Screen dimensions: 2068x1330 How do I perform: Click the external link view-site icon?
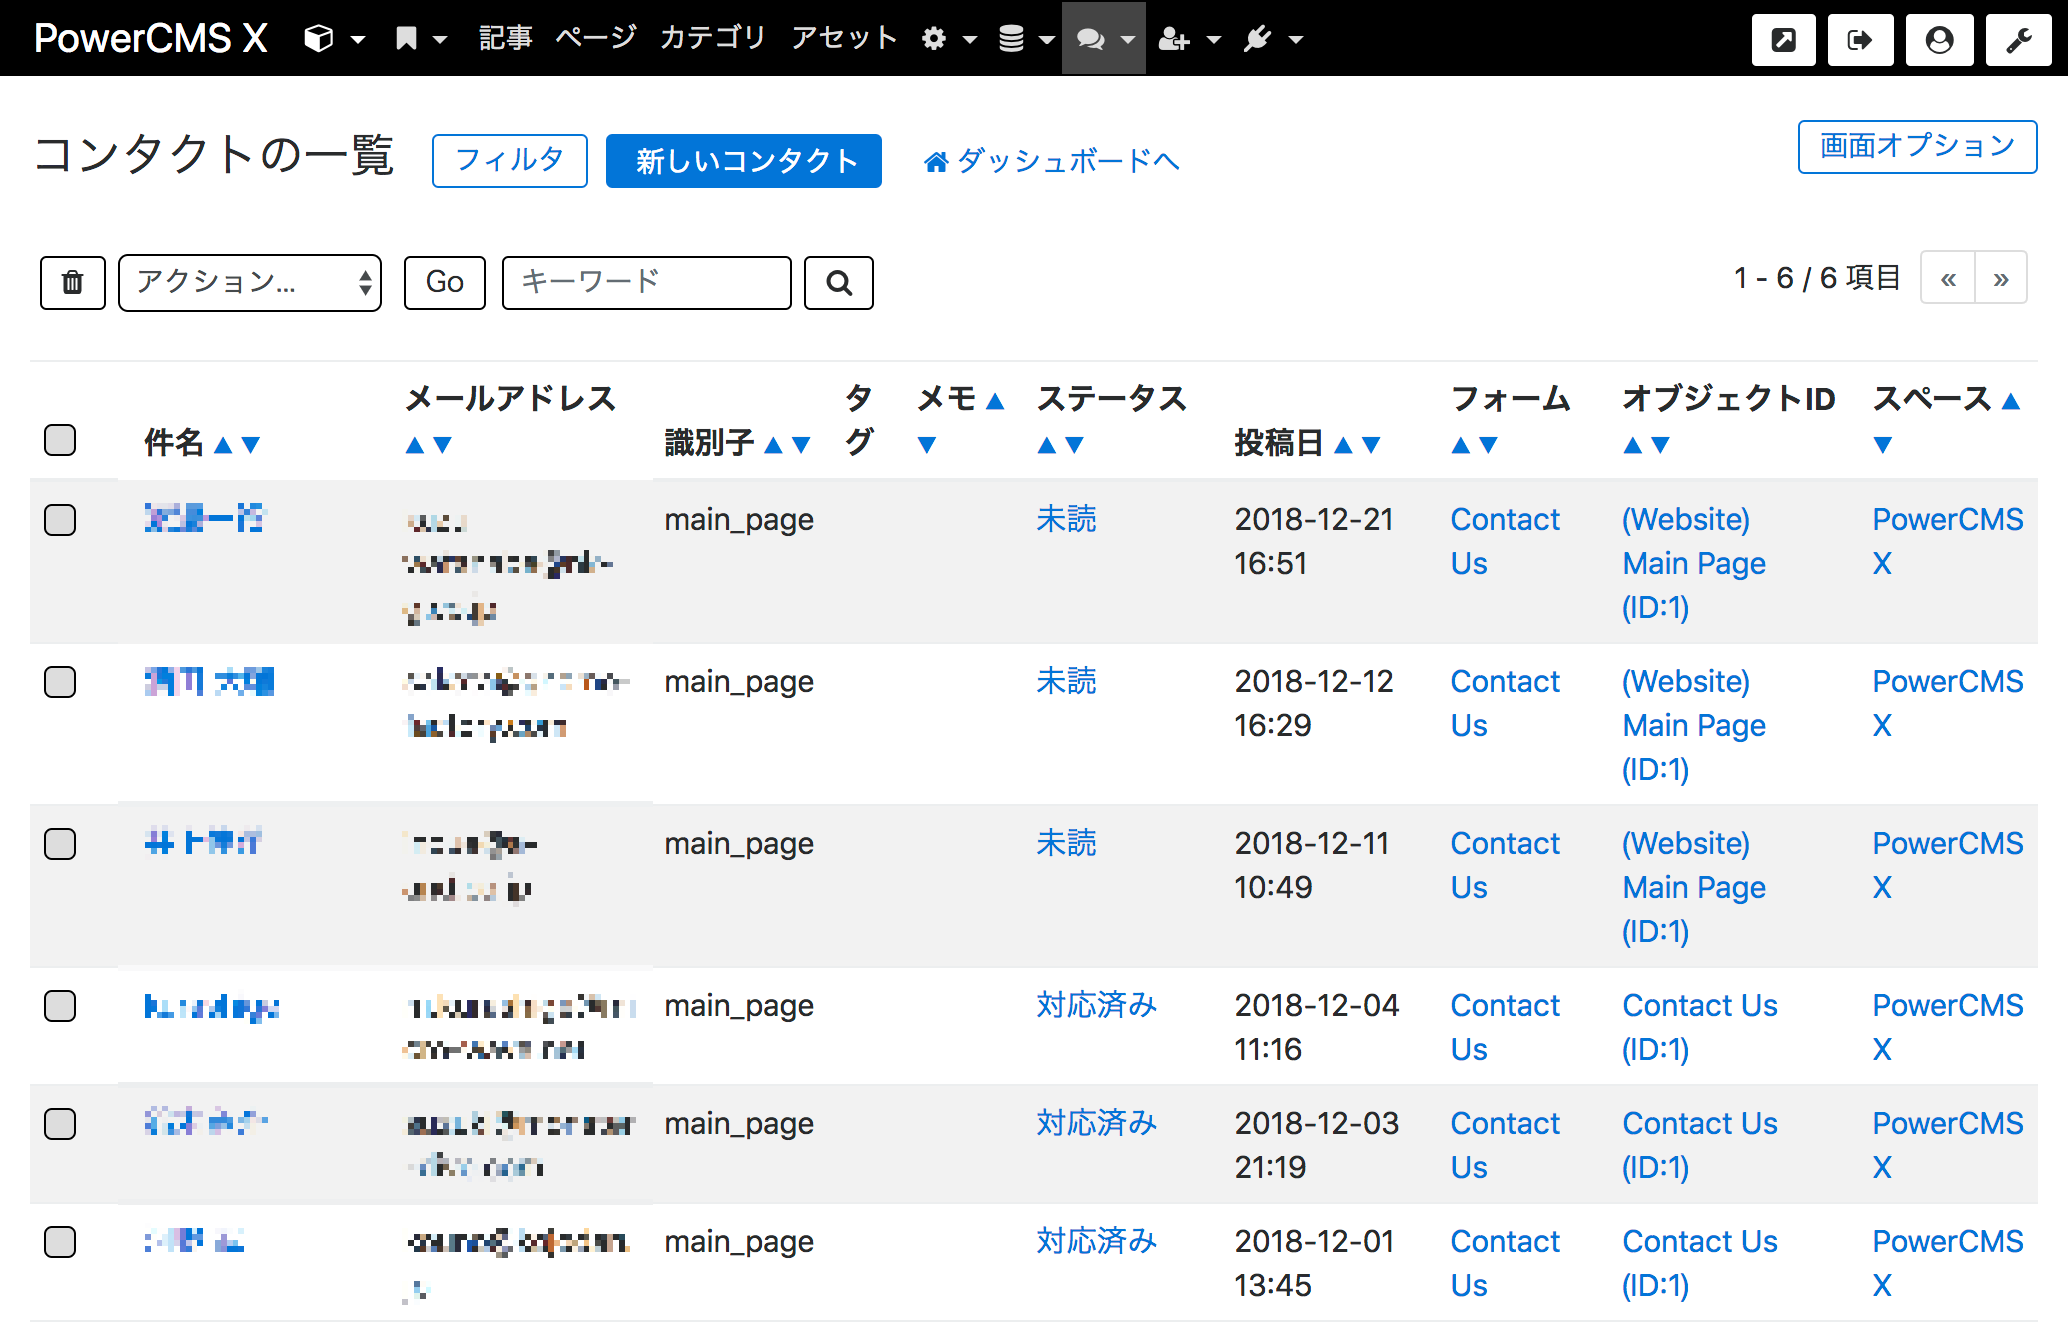pyautogui.click(x=1783, y=40)
